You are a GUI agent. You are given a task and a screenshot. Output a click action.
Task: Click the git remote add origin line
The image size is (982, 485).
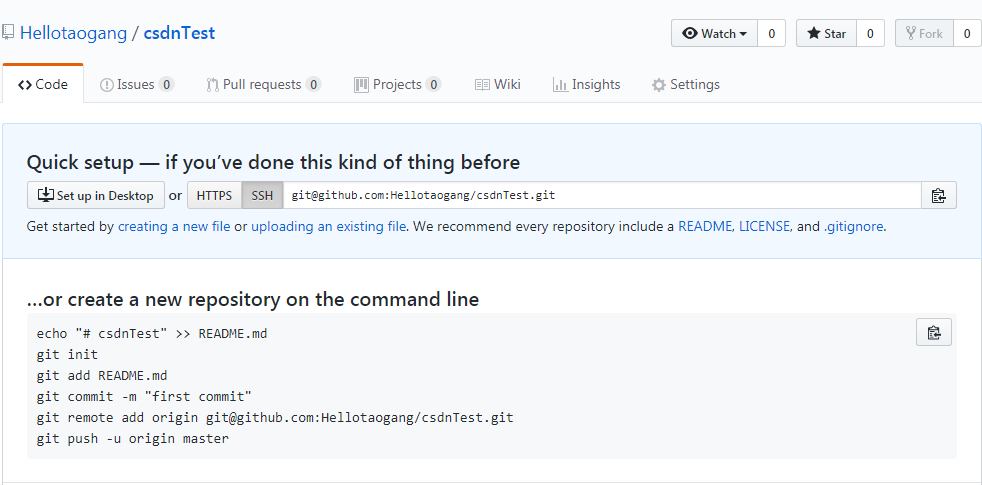275,417
